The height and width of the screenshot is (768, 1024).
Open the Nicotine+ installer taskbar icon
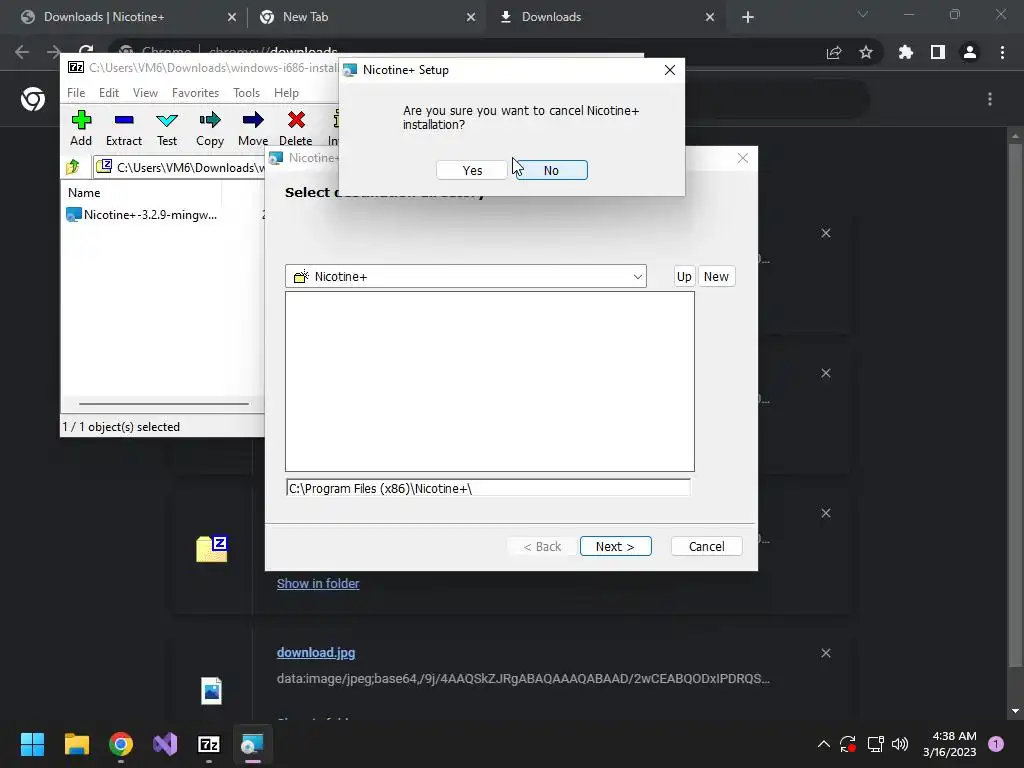pos(253,744)
